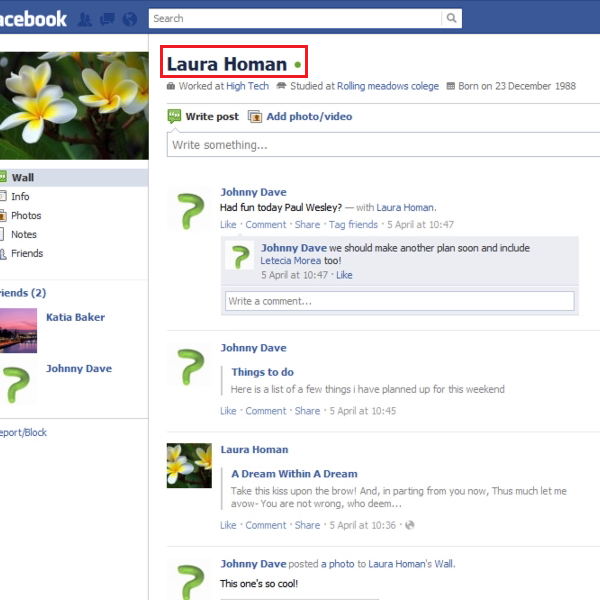
Task: Open the large flower profile picture
Action: [x=74, y=106]
